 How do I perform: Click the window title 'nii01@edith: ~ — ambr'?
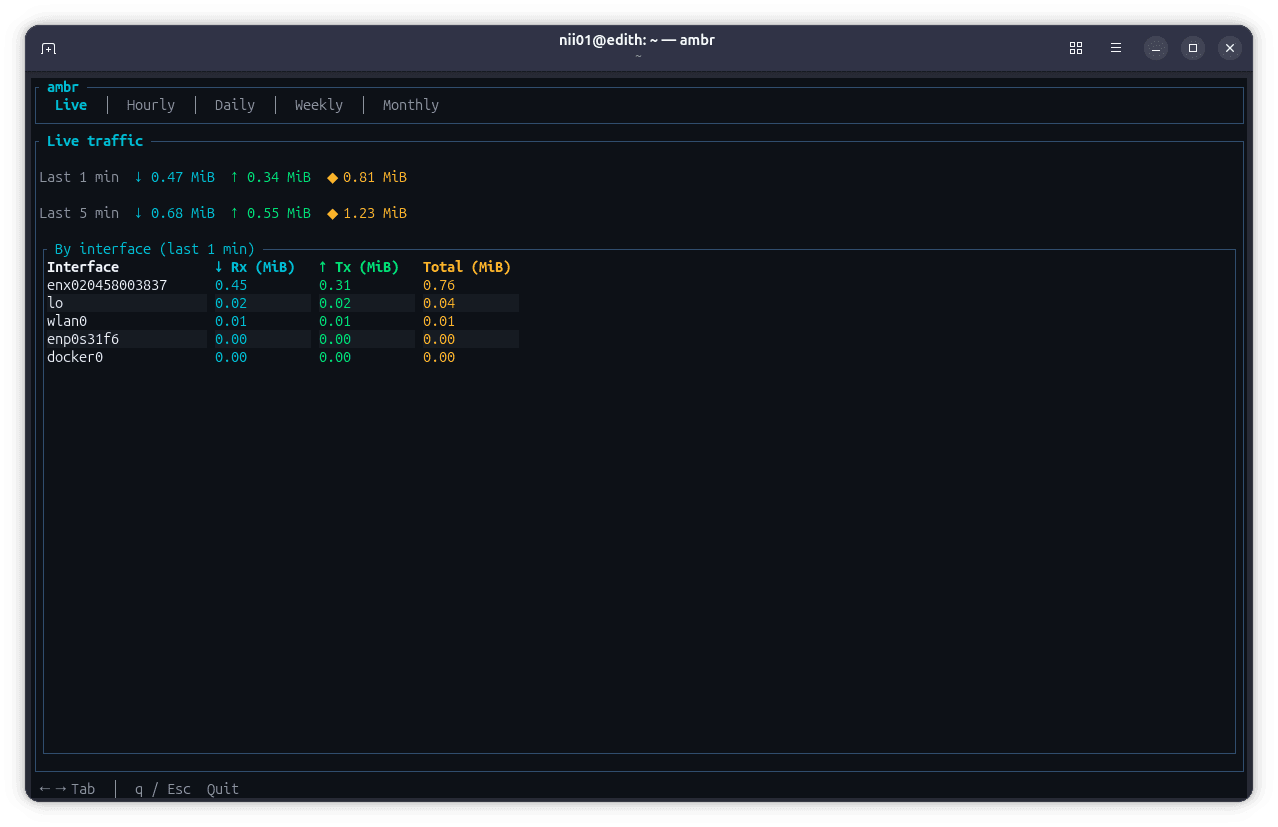(637, 40)
